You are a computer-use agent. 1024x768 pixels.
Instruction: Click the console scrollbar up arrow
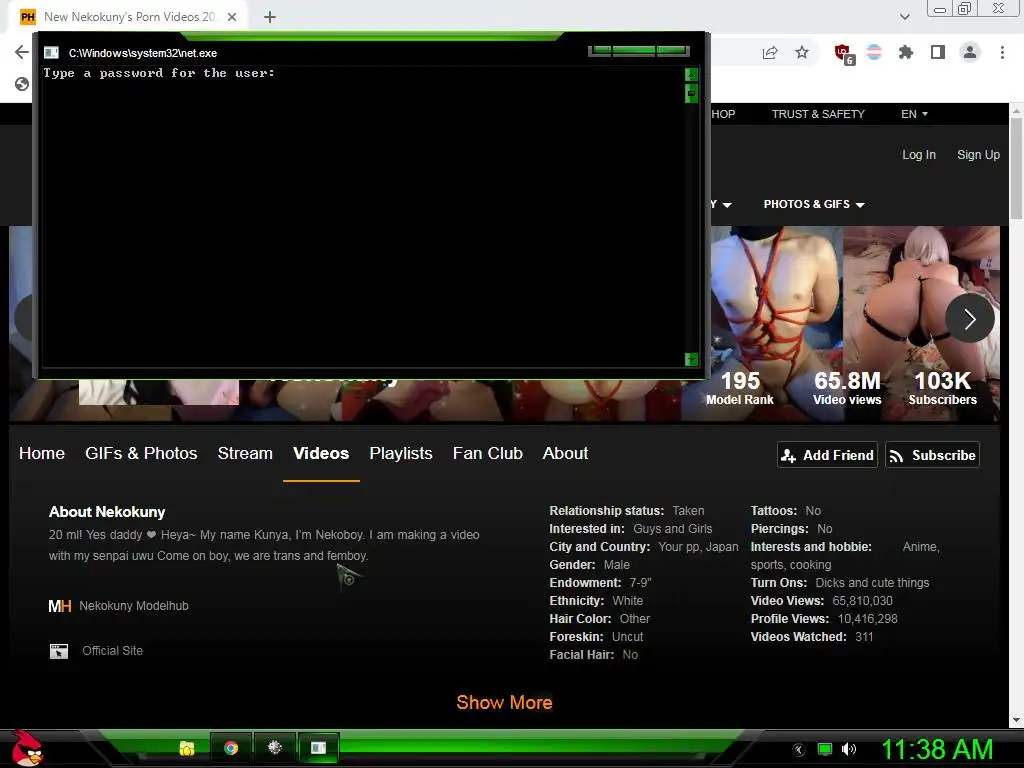point(691,74)
